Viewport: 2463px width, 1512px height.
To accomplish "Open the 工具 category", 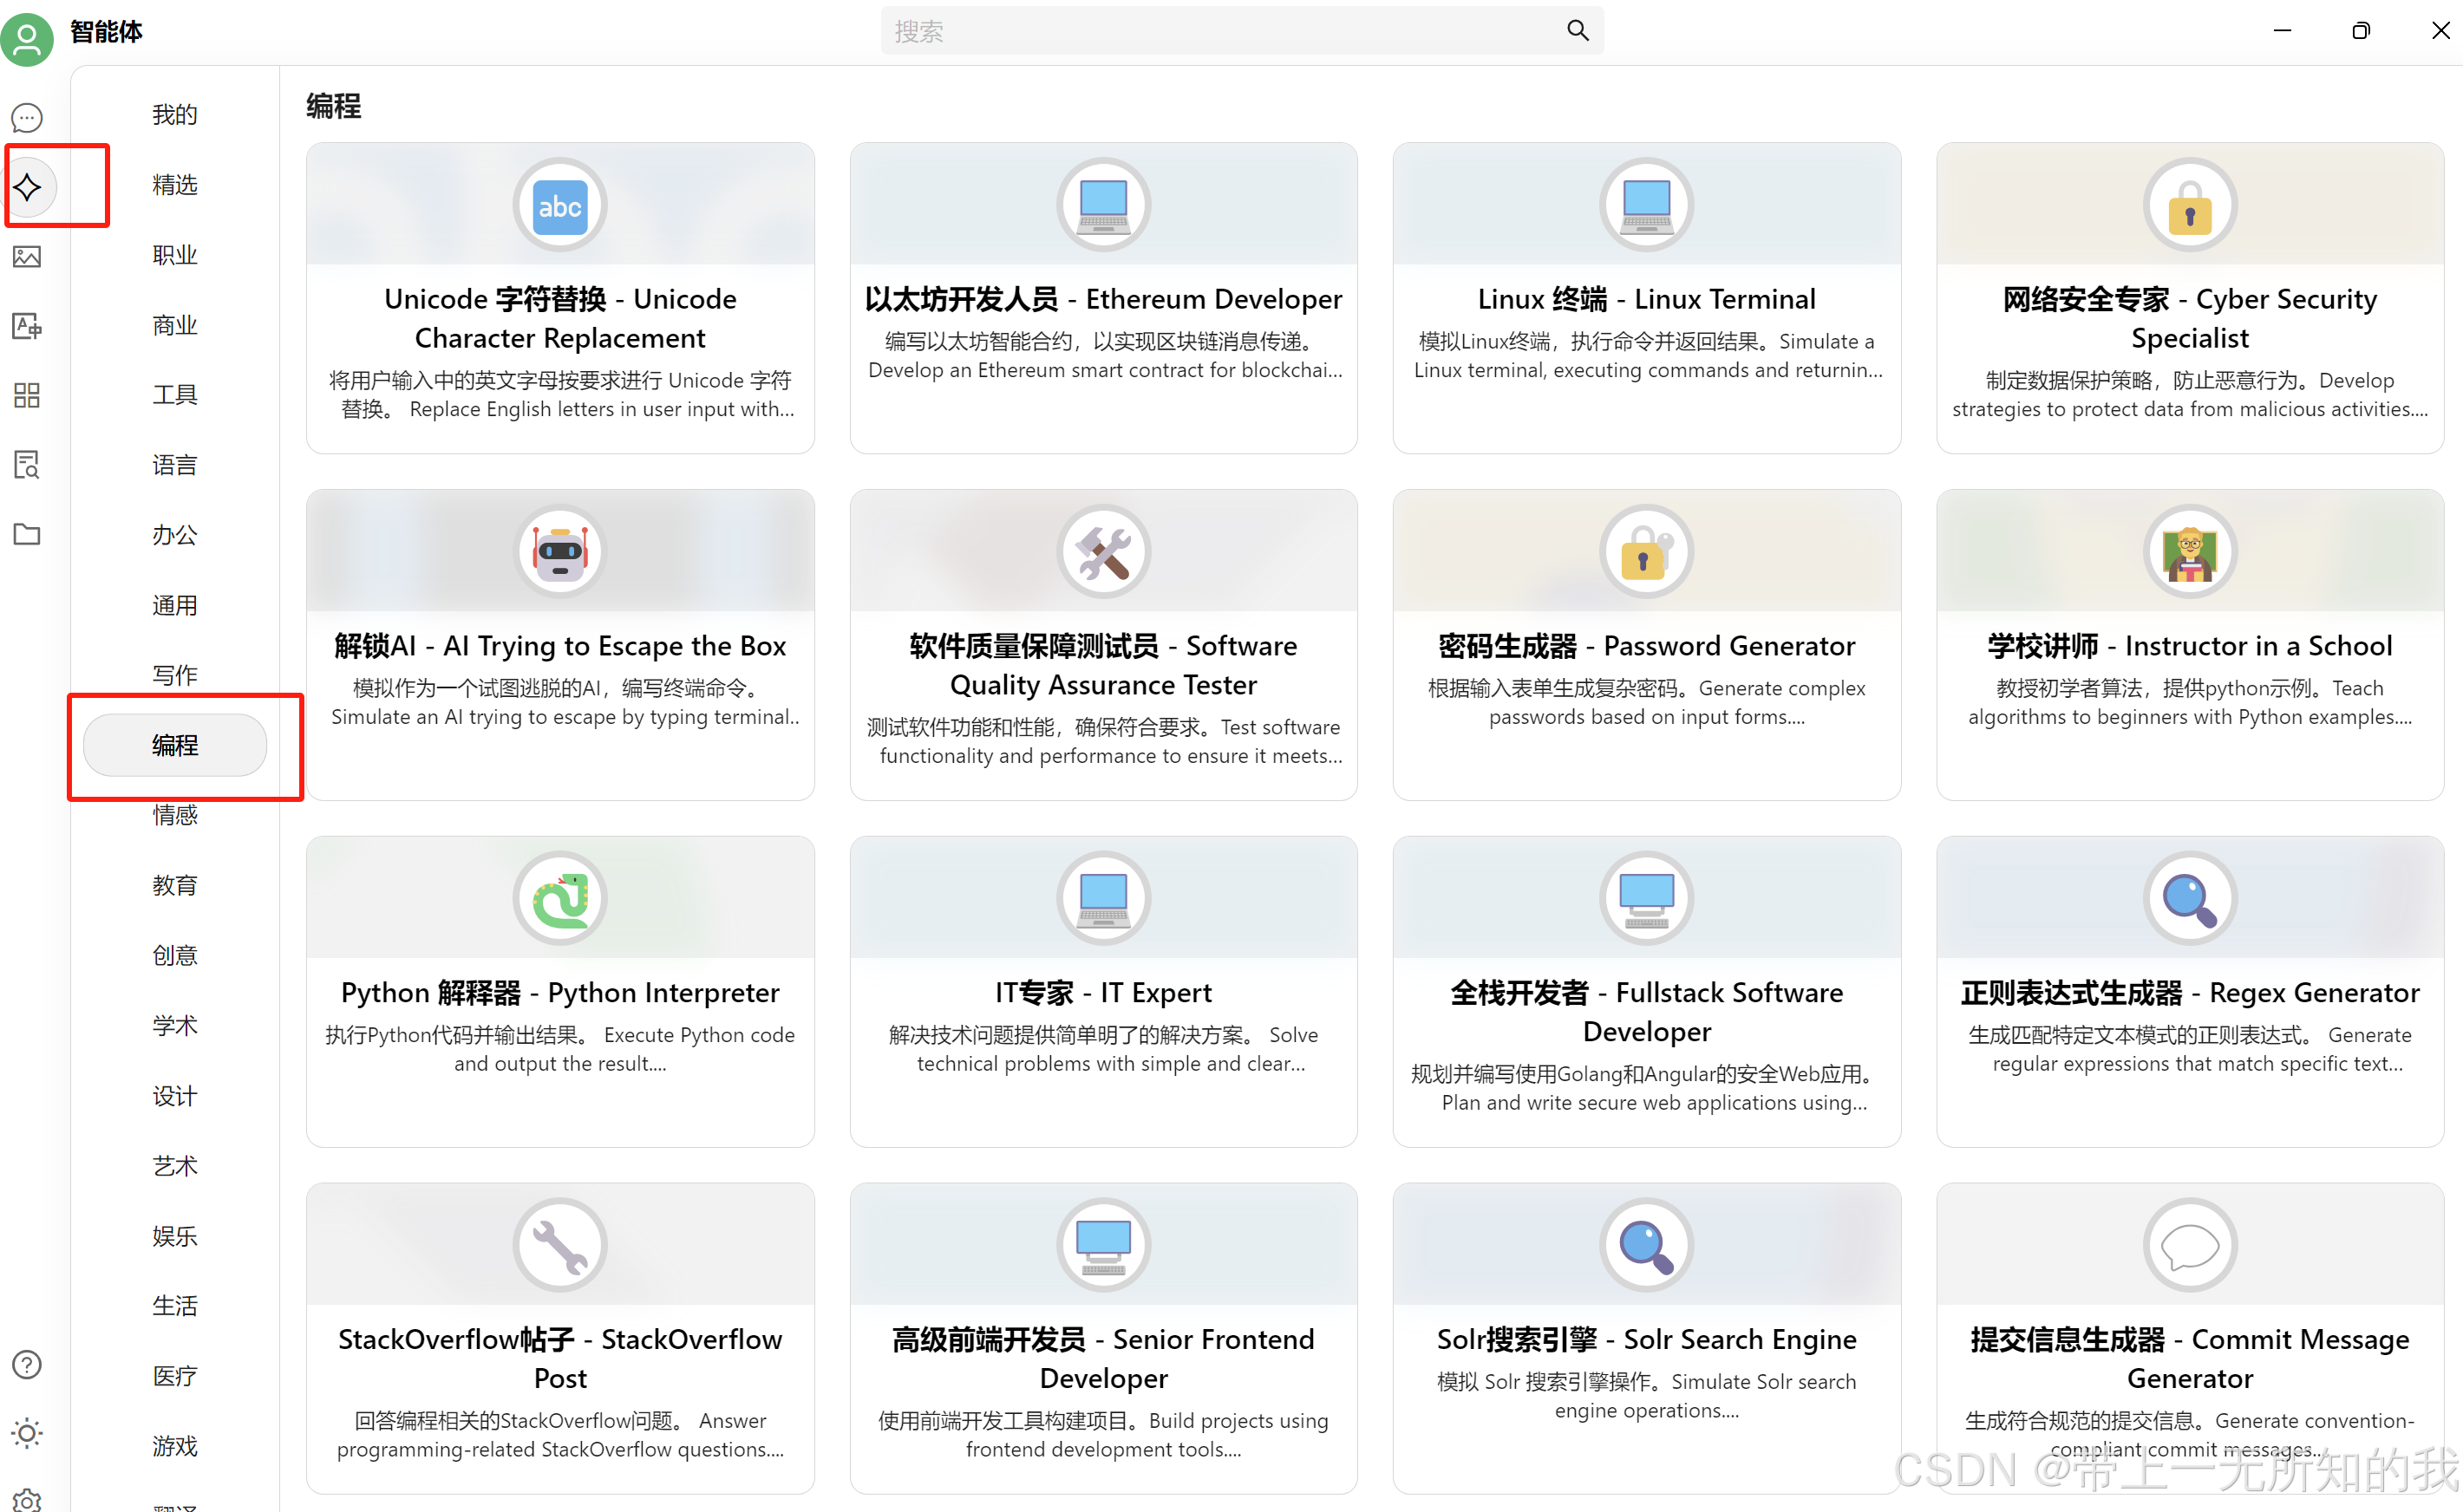I will click(x=174, y=395).
